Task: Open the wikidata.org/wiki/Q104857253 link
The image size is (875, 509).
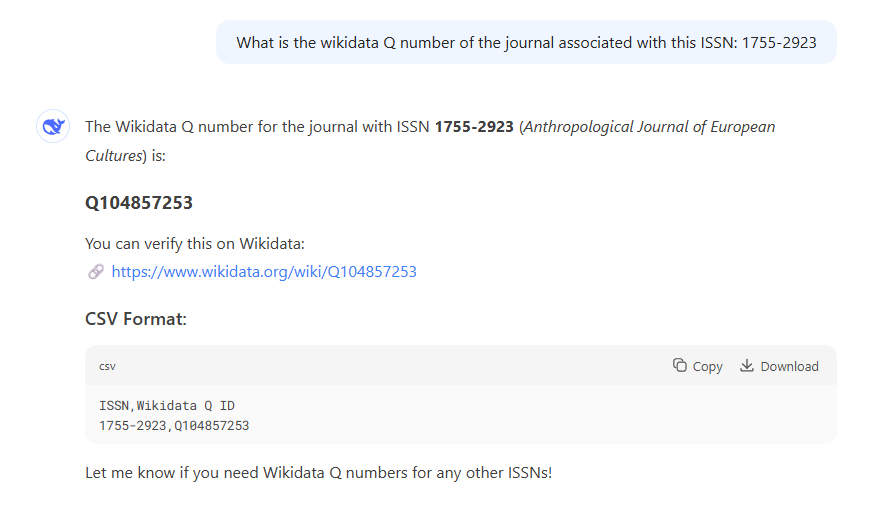Action: [x=264, y=272]
